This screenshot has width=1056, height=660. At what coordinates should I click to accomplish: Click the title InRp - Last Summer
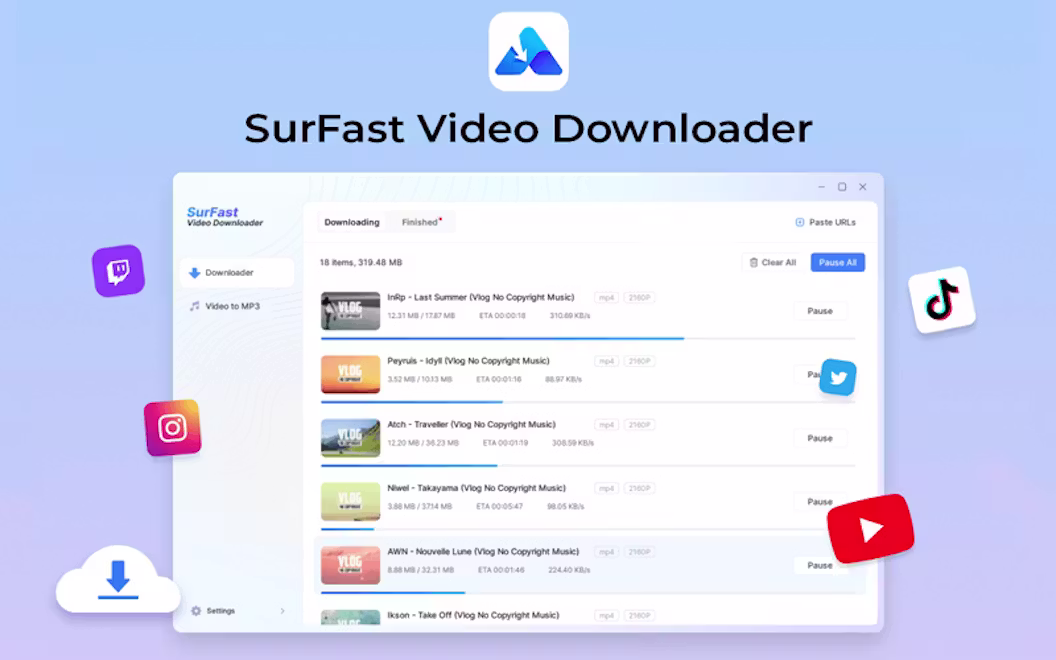pos(481,297)
